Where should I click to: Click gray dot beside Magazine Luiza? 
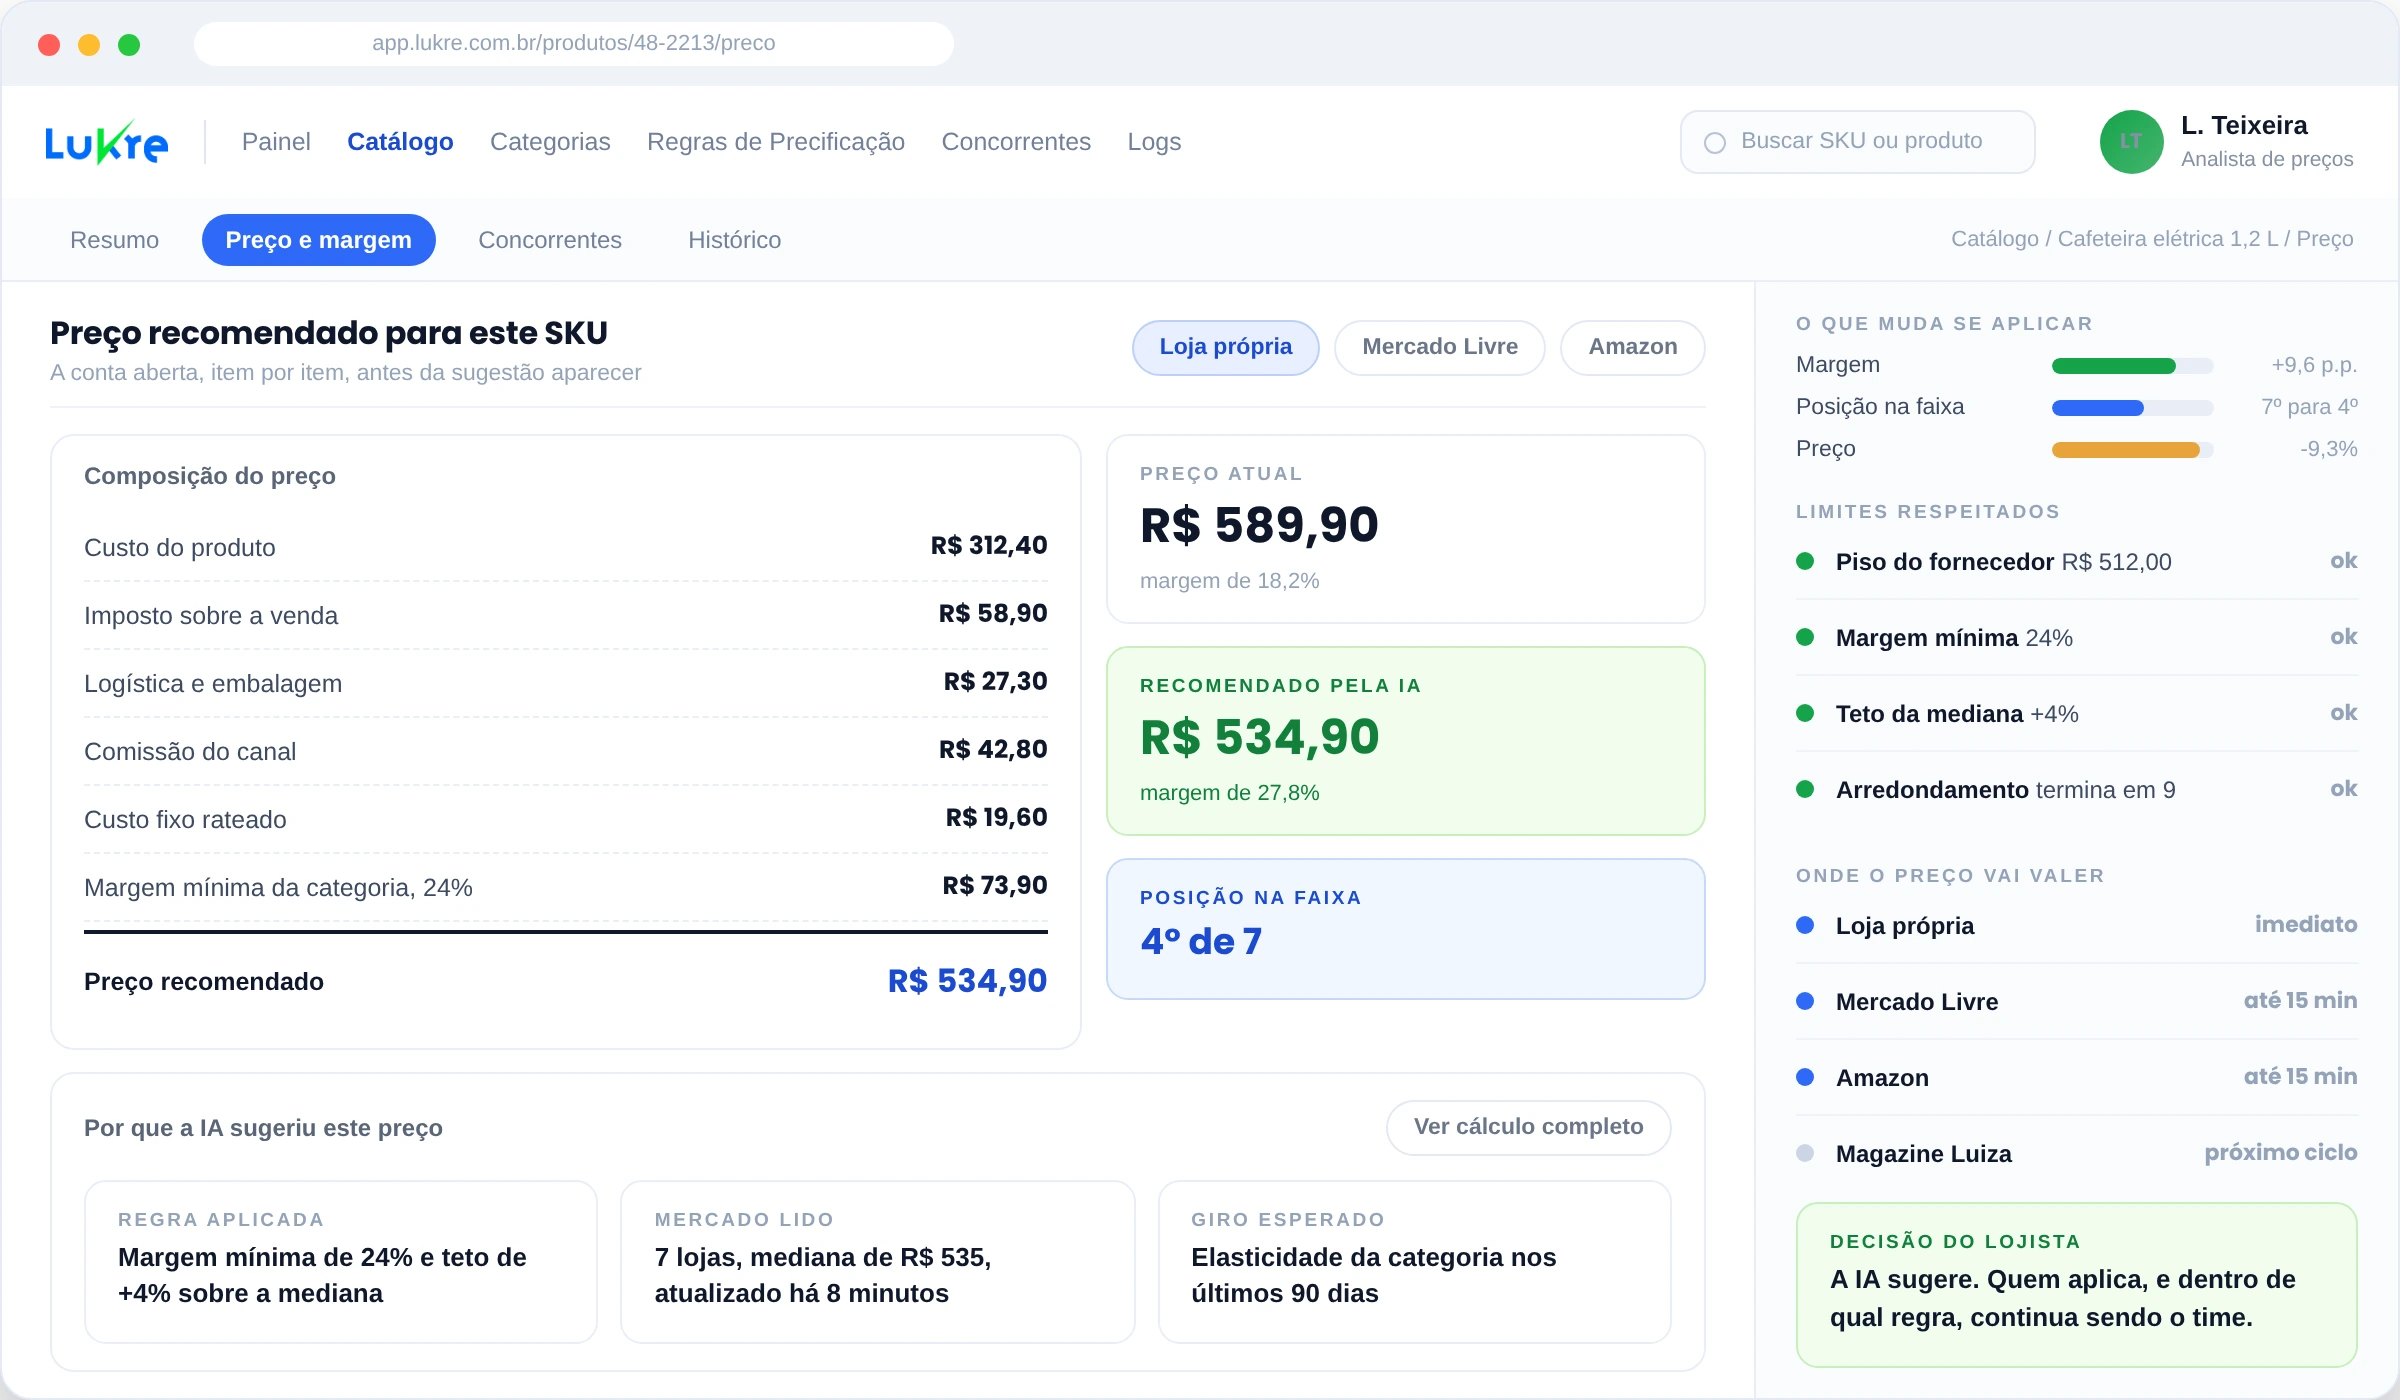[1805, 1153]
